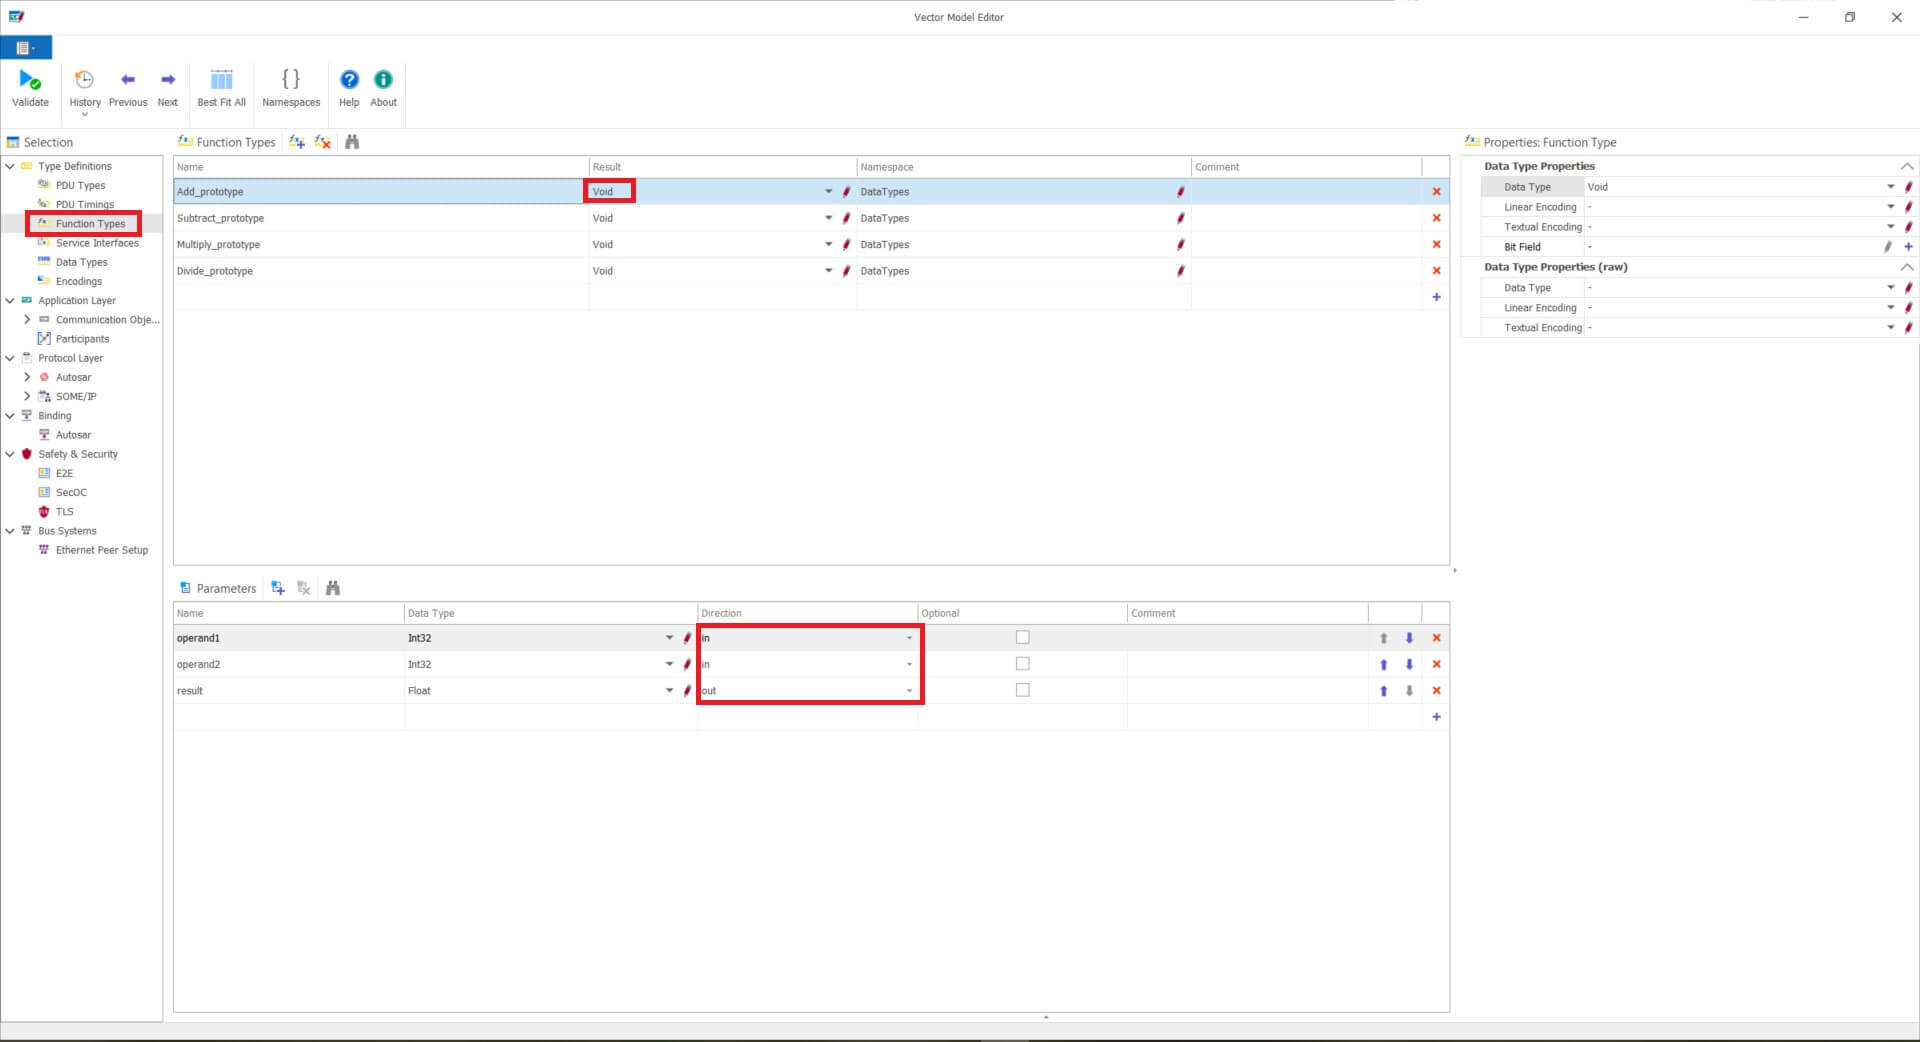
Task: Open the History toolbar icon
Action: pos(85,81)
